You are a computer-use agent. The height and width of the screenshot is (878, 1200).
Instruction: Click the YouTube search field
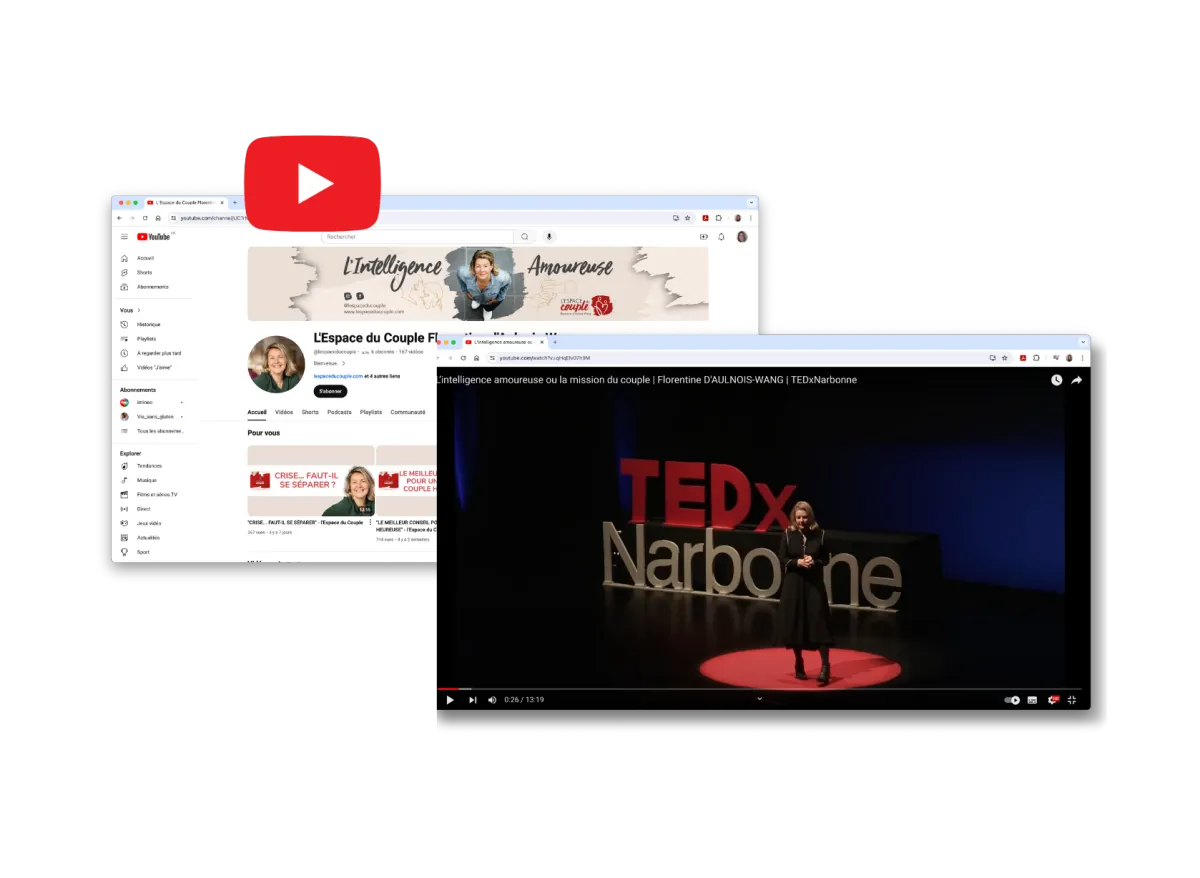pos(417,237)
